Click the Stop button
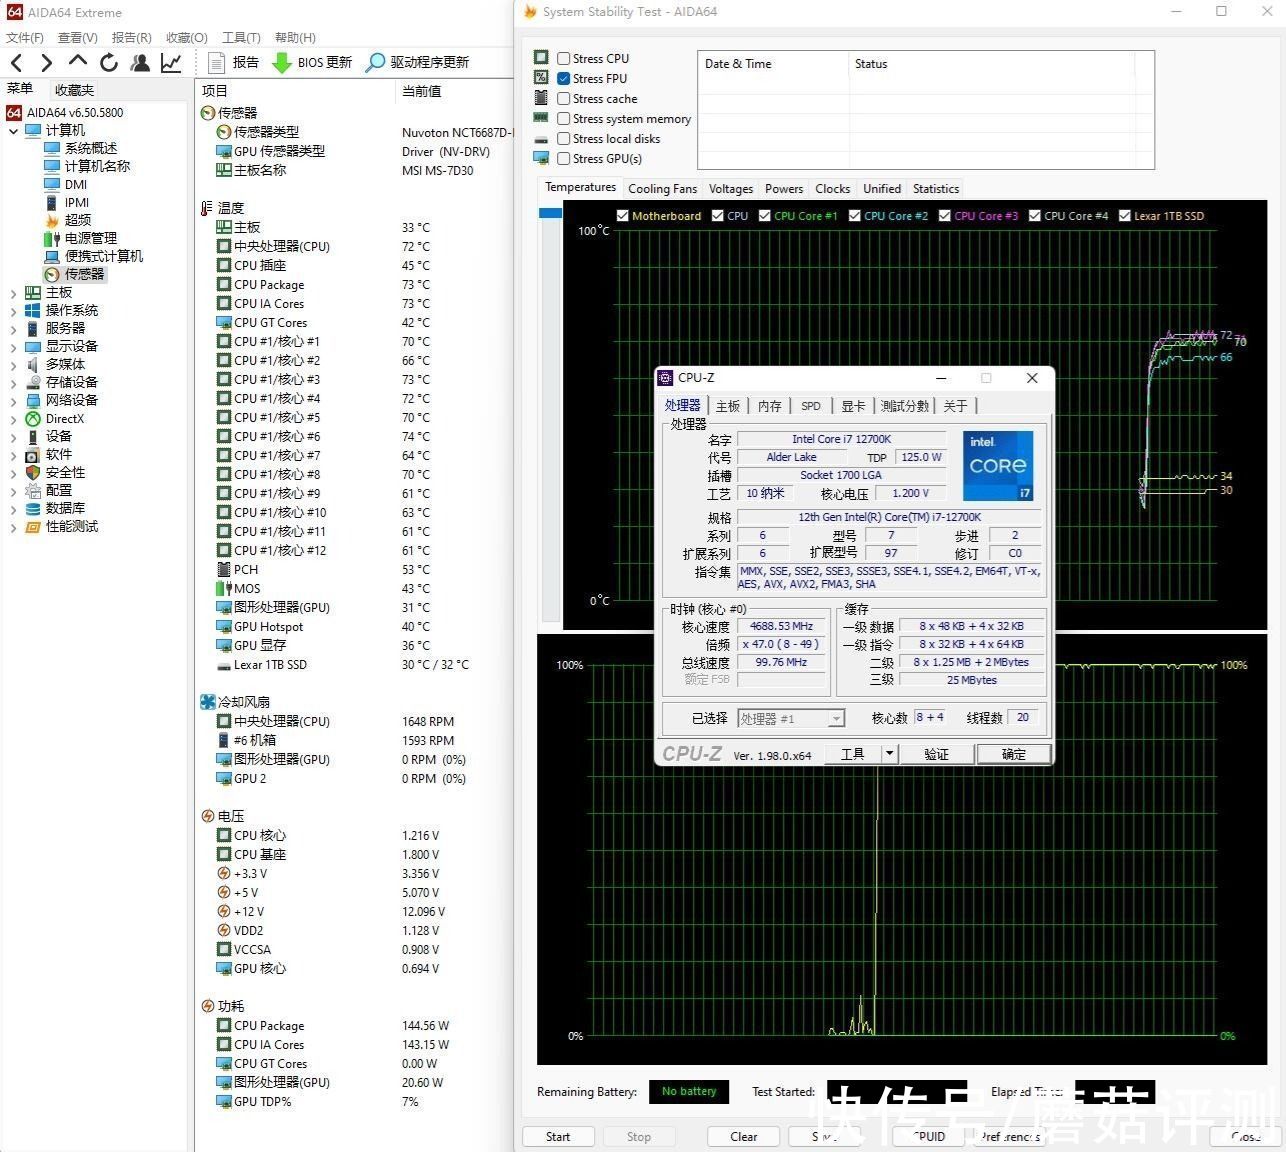The width and height of the screenshot is (1286, 1152). (x=639, y=1137)
